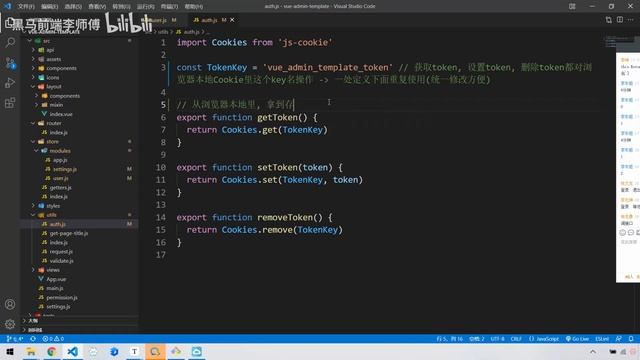Screen dimensions: 640x360
Task: Click the editor minimap
Action: [x=611, y=41]
